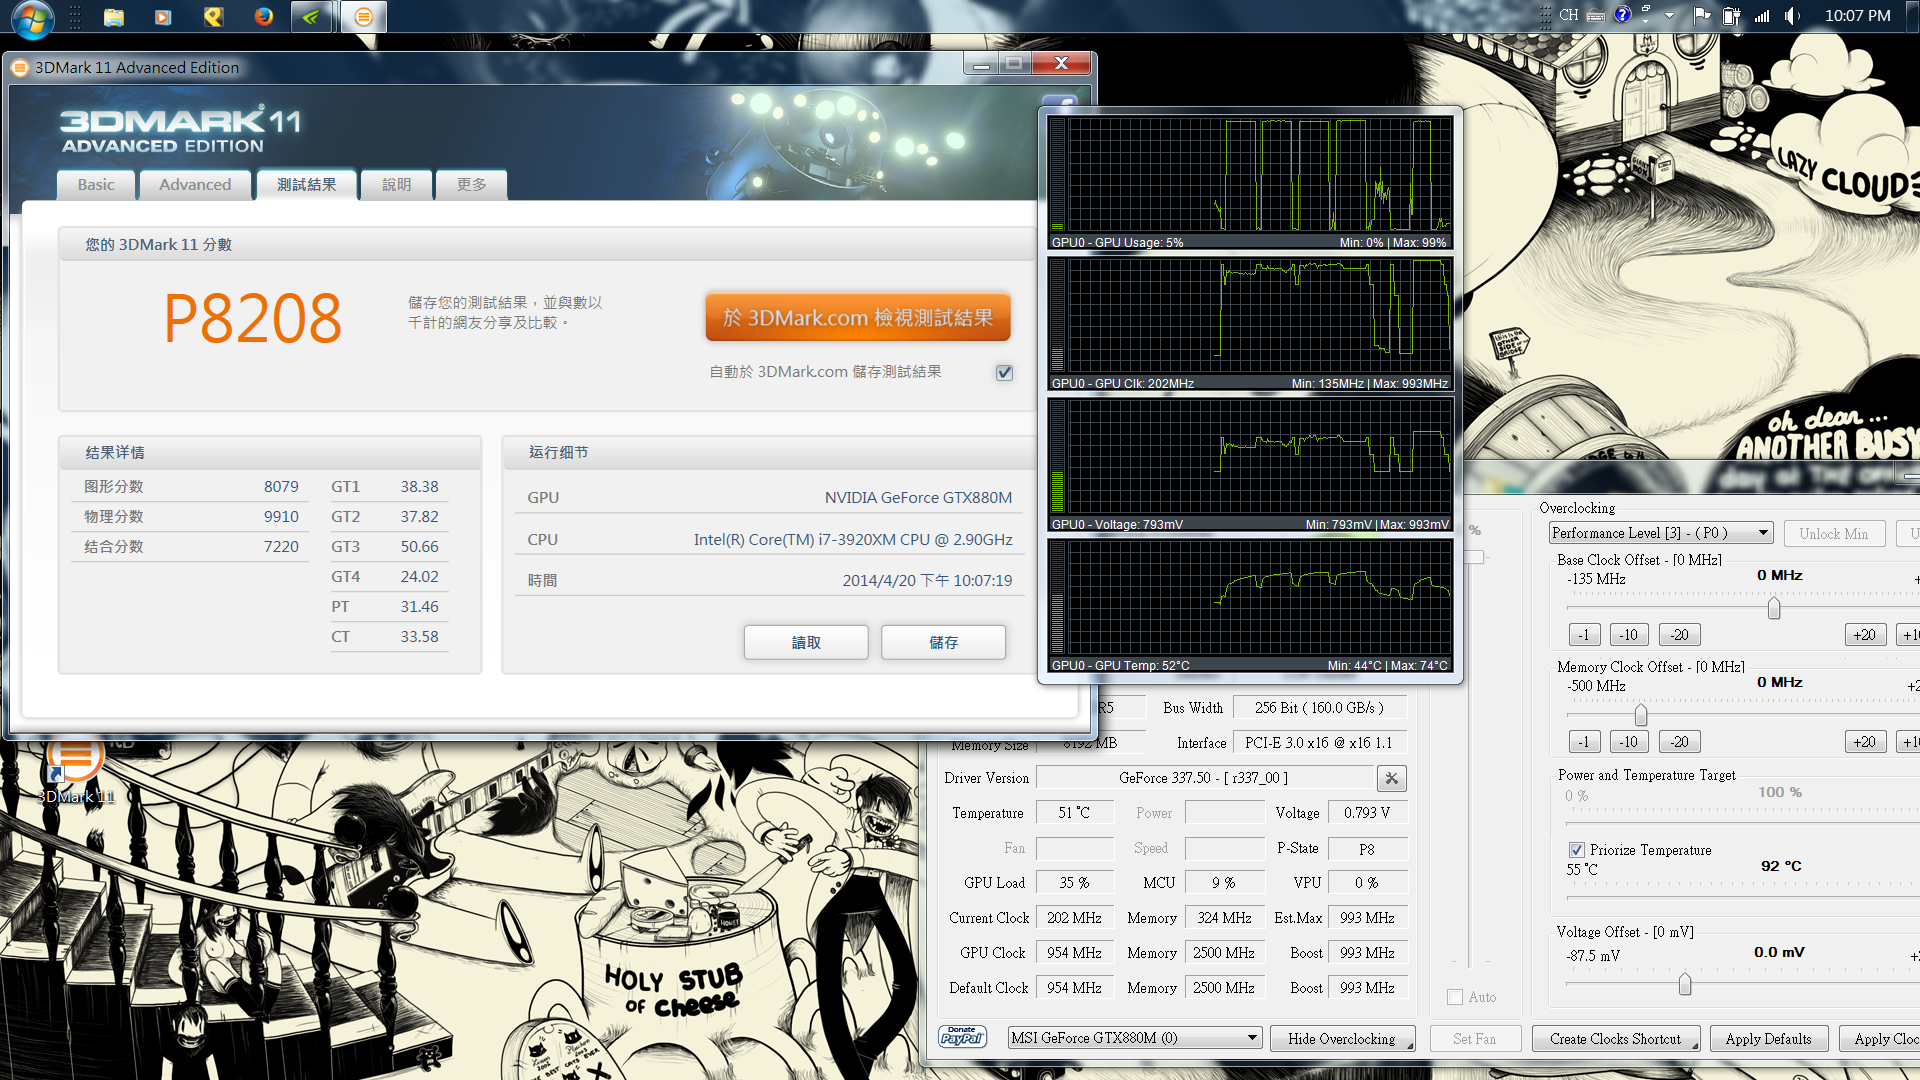Open the MSI GeForce GTX880M GPU dropdown
The width and height of the screenshot is (1920, 1080).
pyautogui.click(x=1134, y=1038)
